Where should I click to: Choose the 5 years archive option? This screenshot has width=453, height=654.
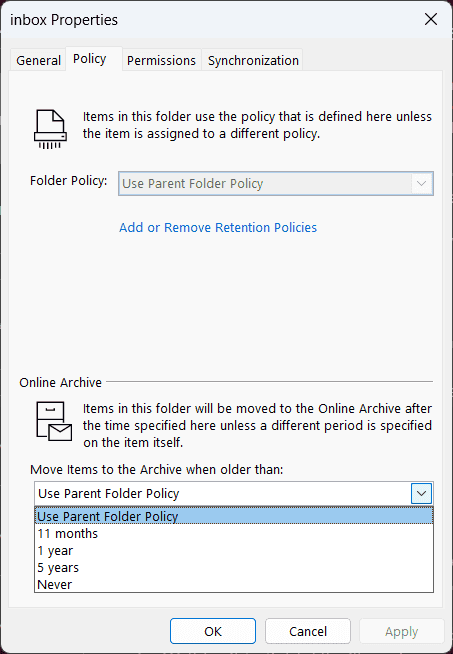pyautogui.click(x=234, y=568)
